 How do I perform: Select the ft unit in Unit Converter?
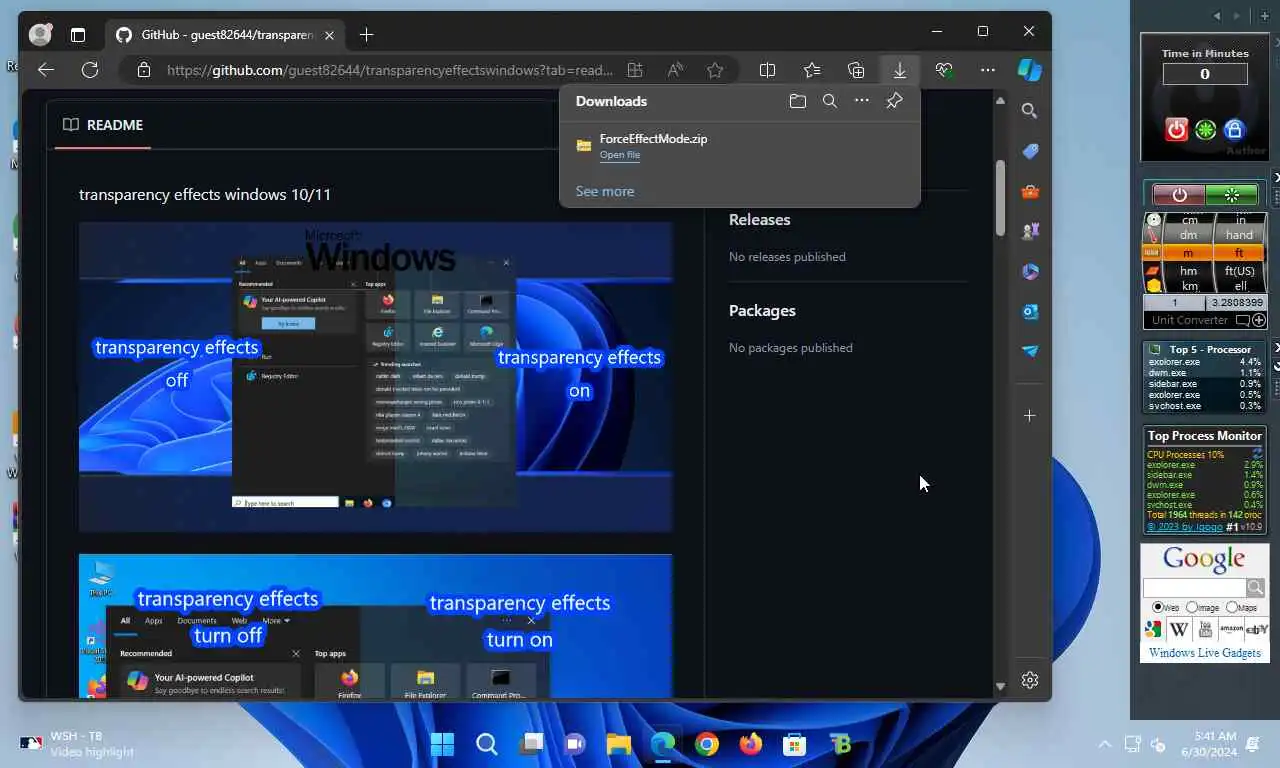[1239, 253]
